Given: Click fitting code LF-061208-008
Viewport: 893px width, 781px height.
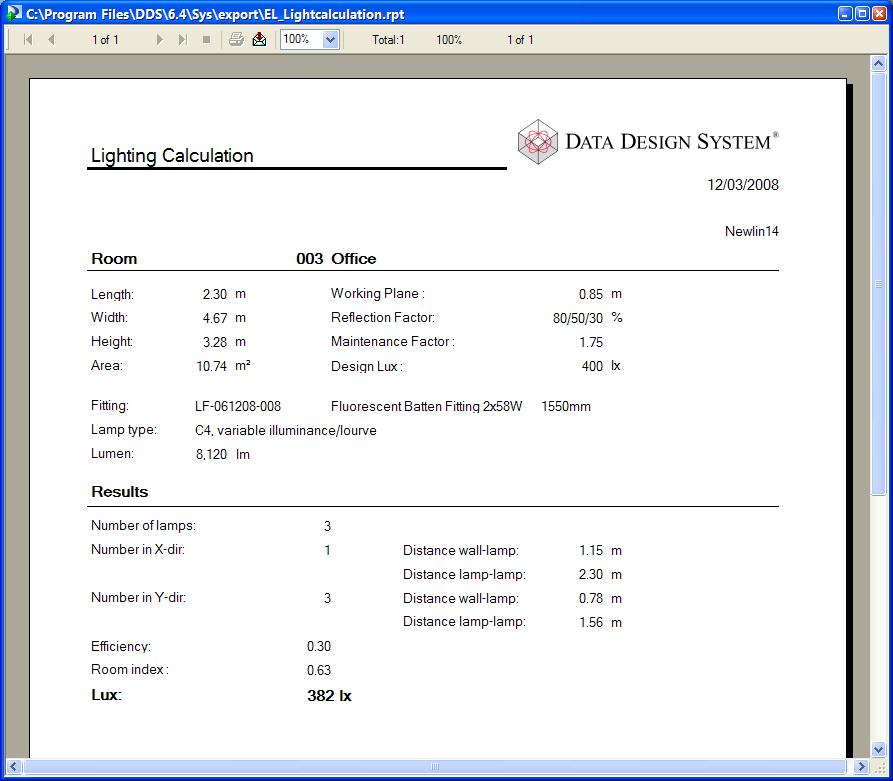Looking at the screenshot, I should [238, 406].
